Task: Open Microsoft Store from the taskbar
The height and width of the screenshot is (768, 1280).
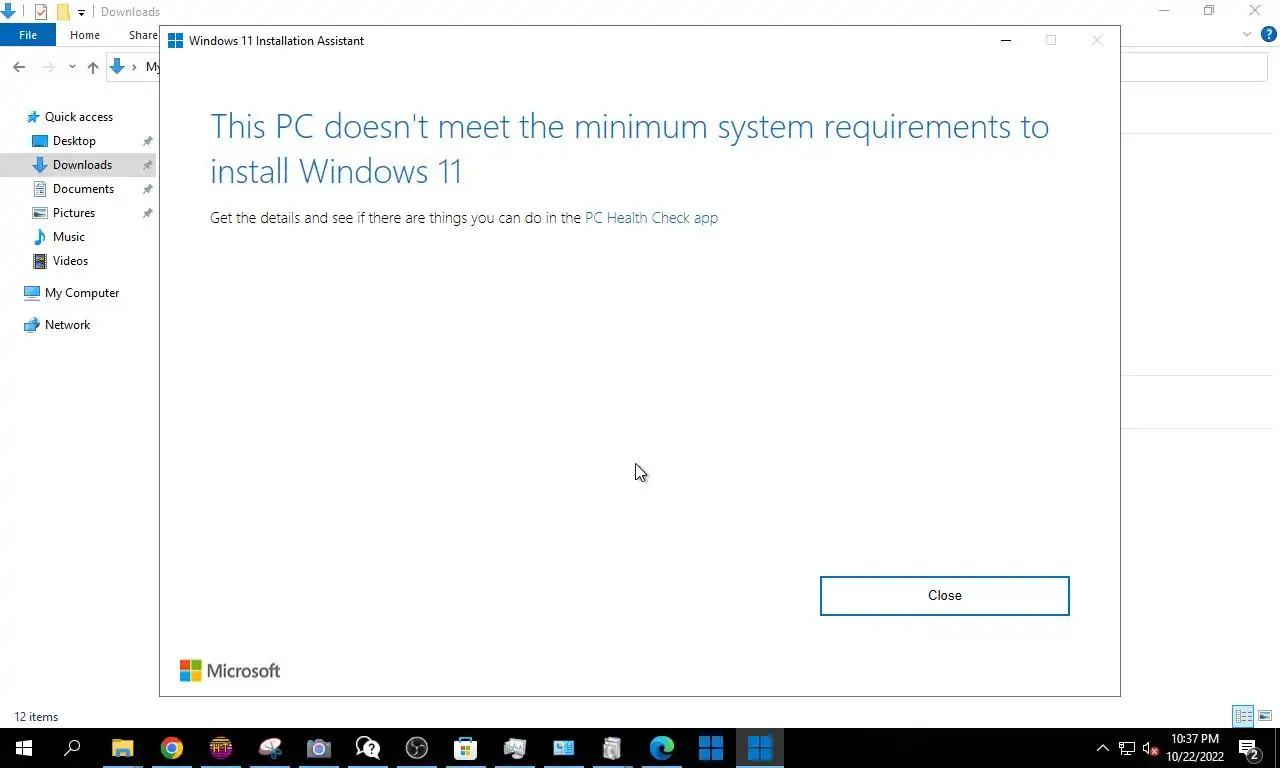Action: (x=466, y=748)
